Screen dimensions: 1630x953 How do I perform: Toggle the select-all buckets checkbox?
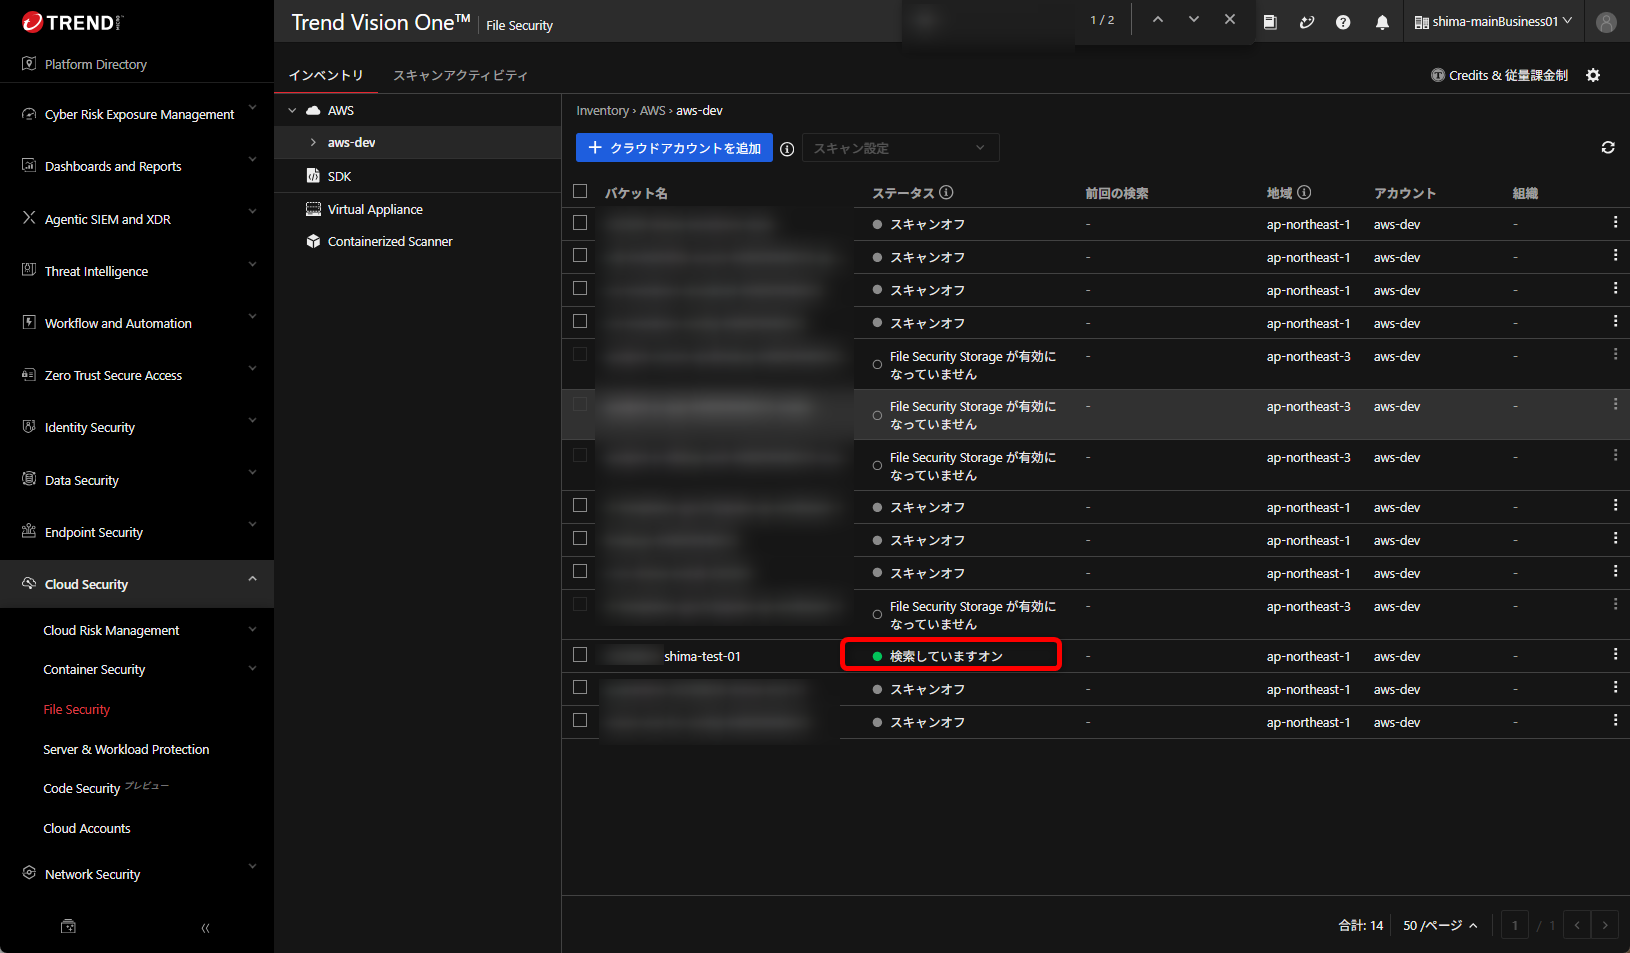[x=580, y=191]
